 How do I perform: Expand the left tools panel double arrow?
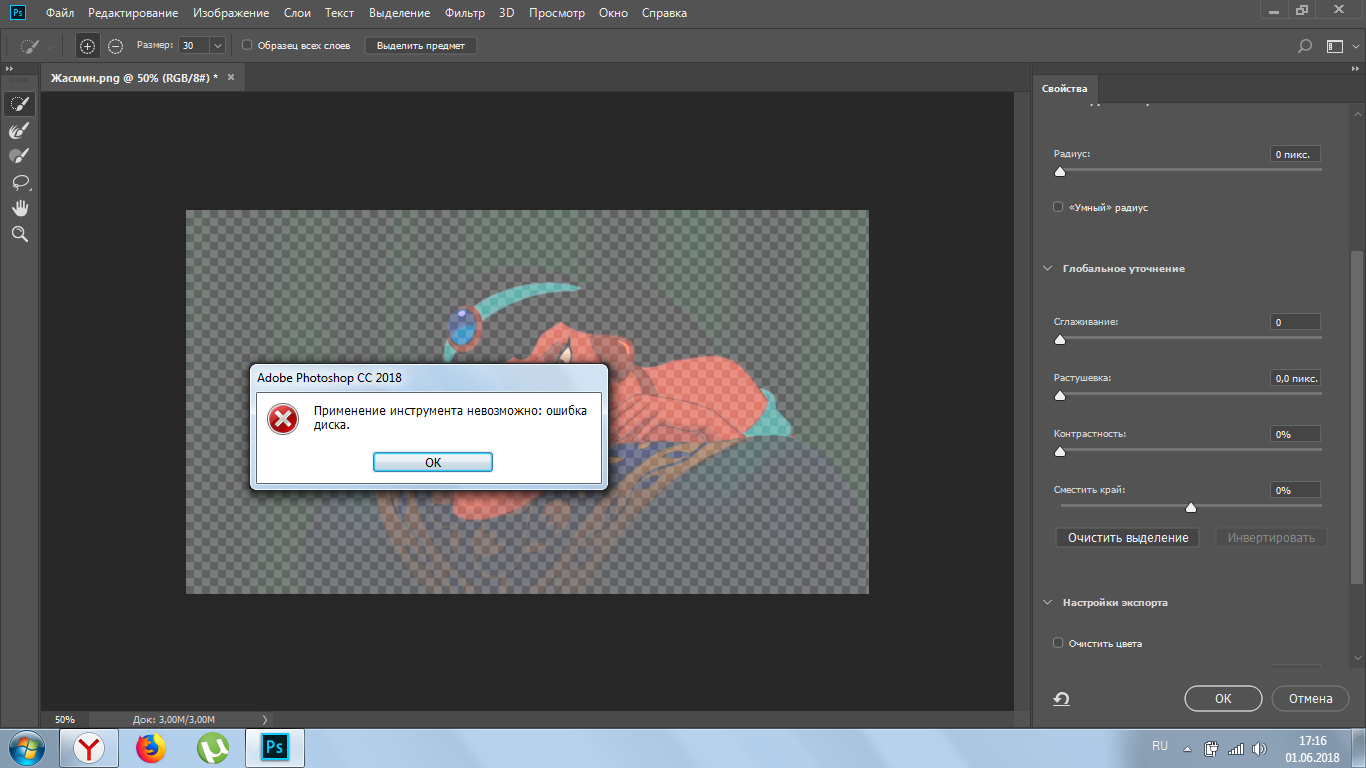pos(10,68)
